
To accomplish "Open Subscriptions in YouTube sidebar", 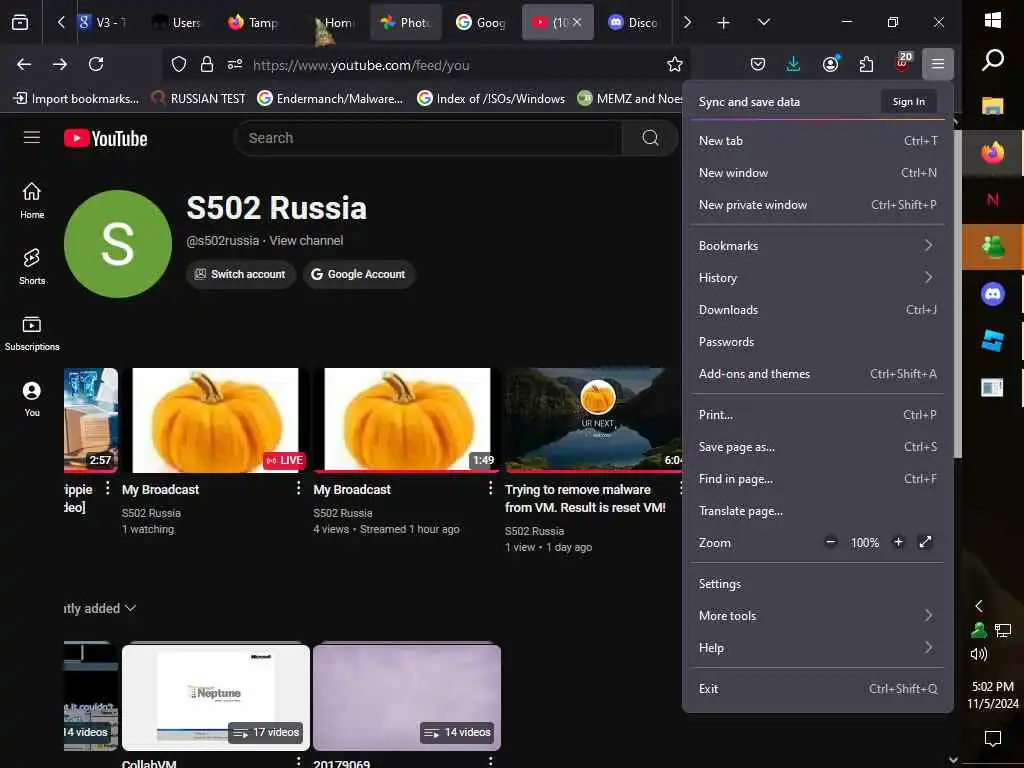I will 32,333.
